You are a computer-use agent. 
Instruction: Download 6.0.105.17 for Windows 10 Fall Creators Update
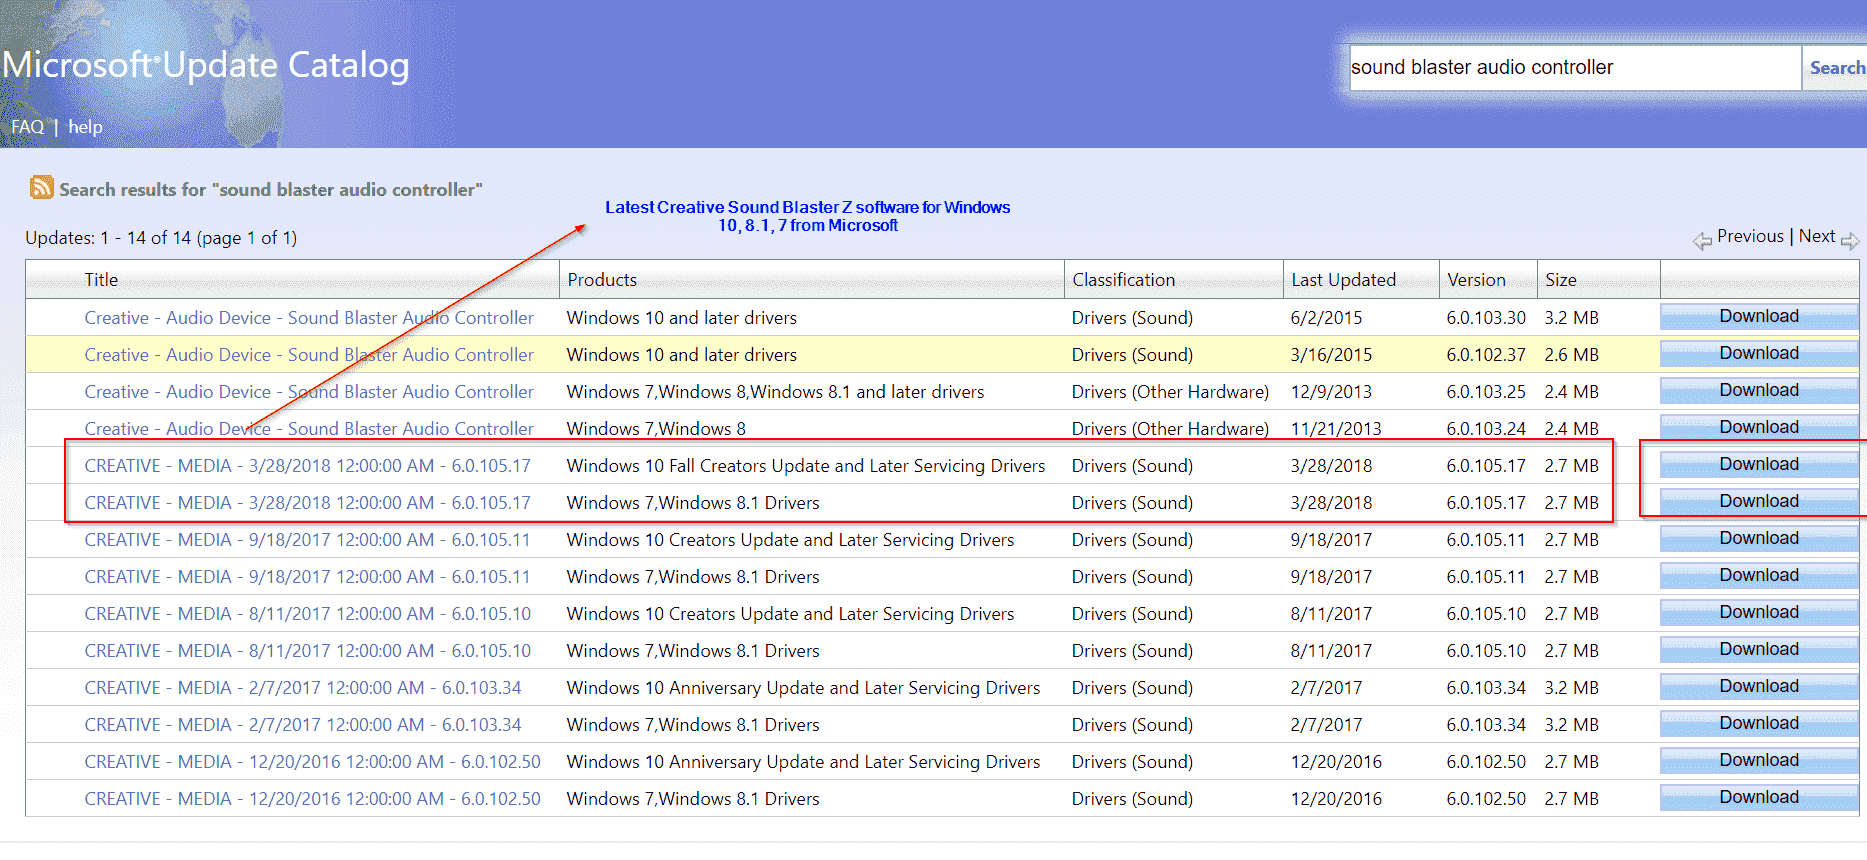point(1759,464)
